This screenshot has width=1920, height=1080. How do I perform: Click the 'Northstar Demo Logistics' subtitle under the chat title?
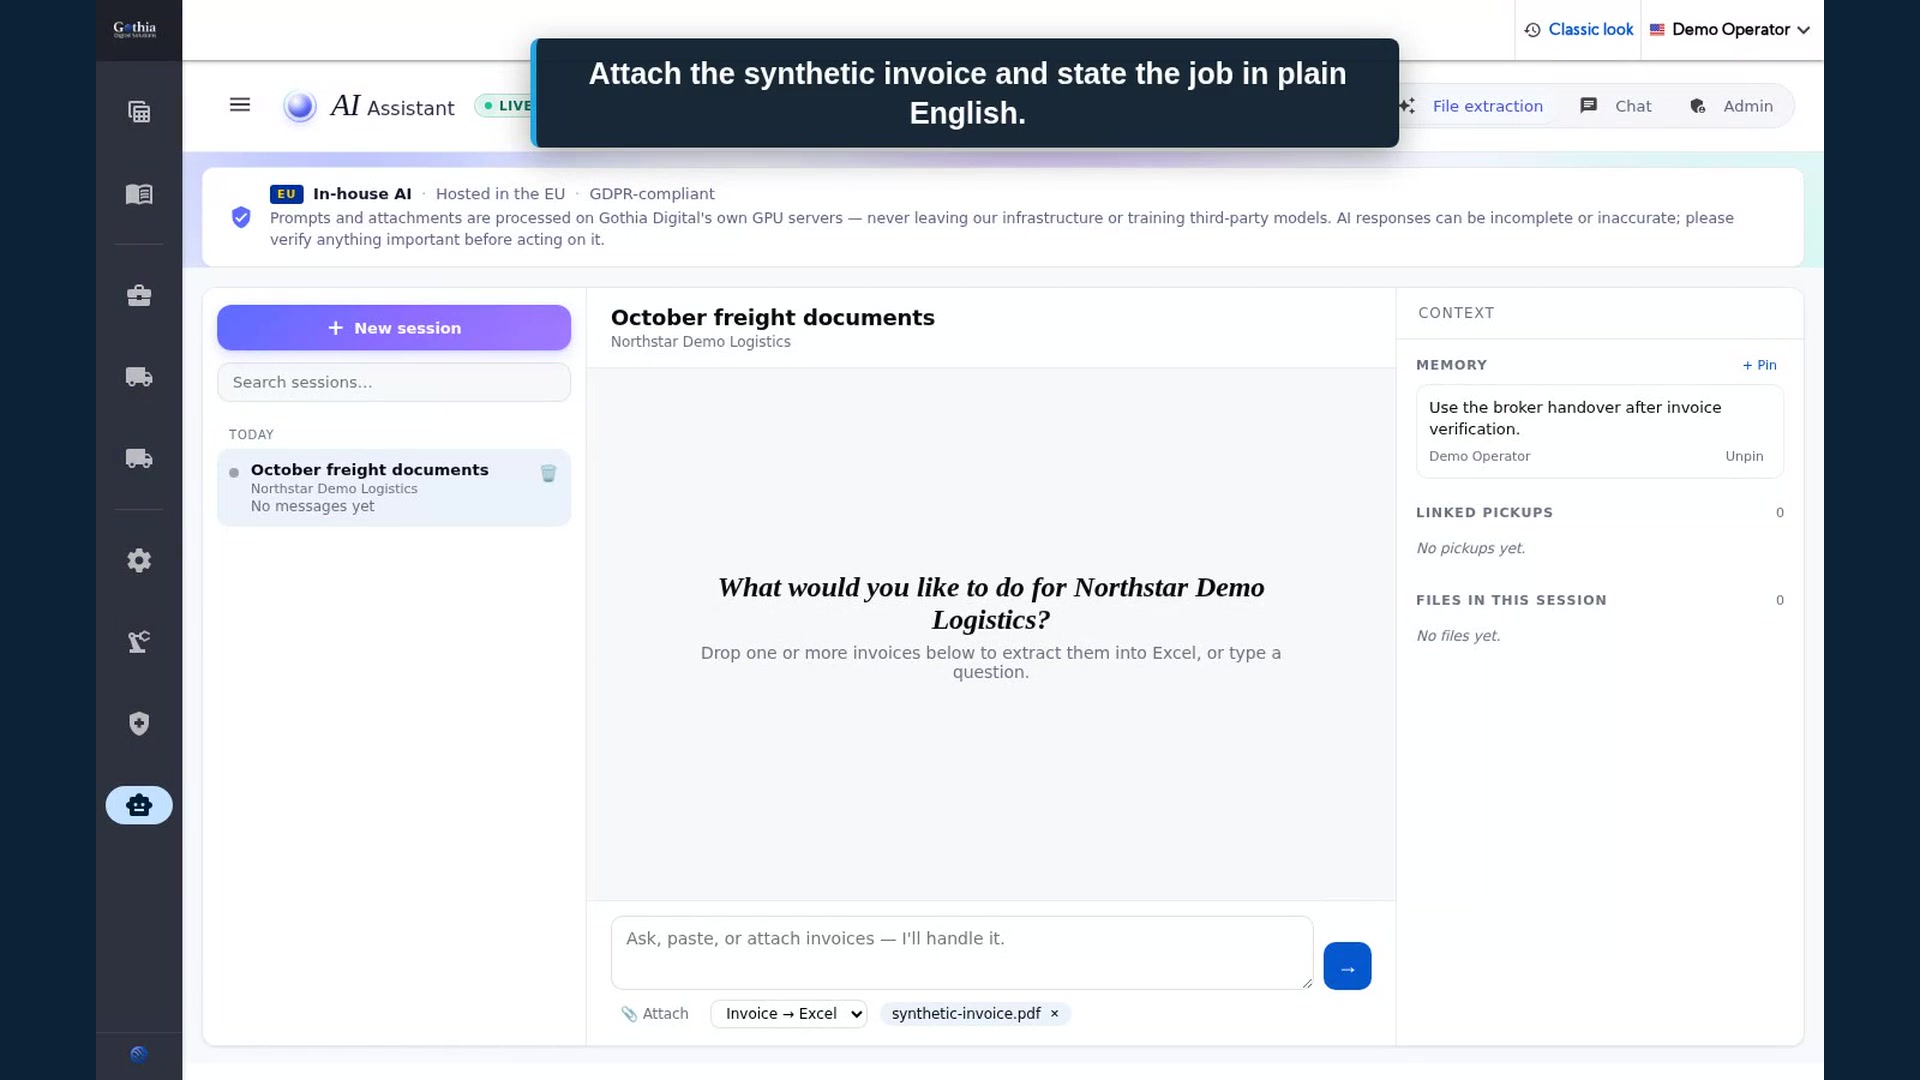[x=700, y=342]
